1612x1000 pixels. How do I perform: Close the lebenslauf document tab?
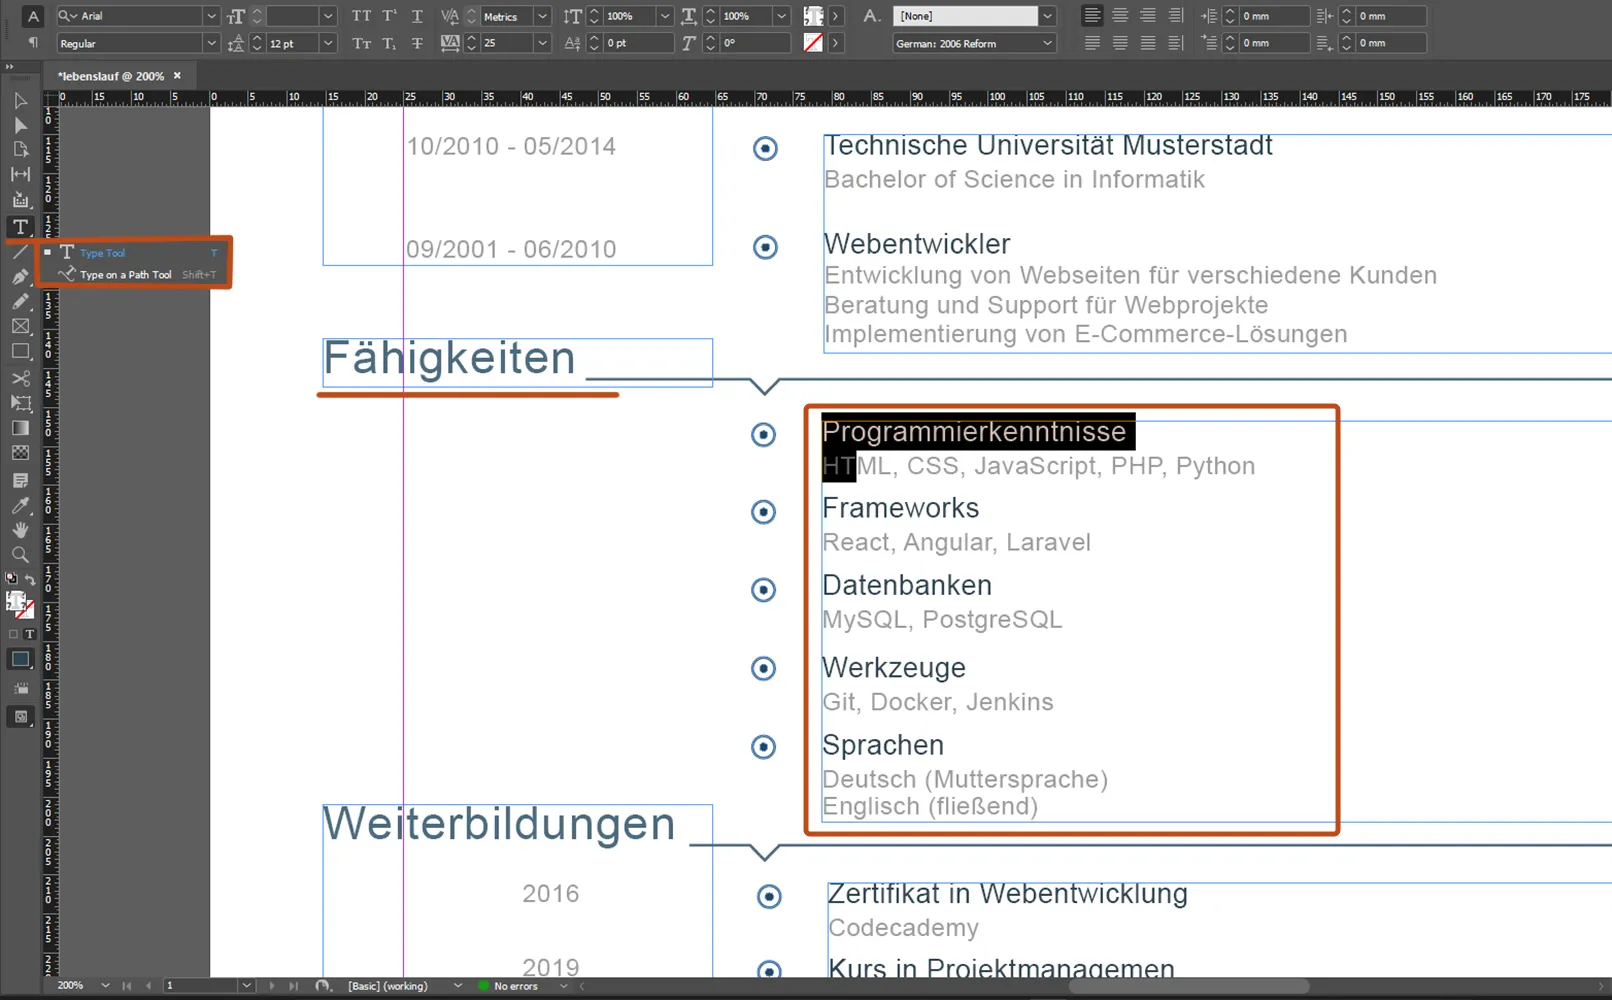click(178, 76)
